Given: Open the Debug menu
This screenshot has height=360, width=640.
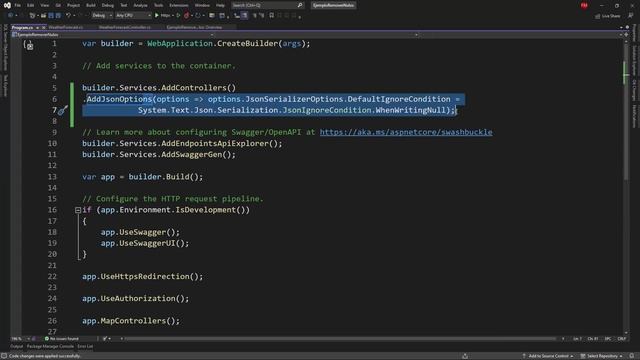Looking at the screenshot, I should [x=108, y=5].
